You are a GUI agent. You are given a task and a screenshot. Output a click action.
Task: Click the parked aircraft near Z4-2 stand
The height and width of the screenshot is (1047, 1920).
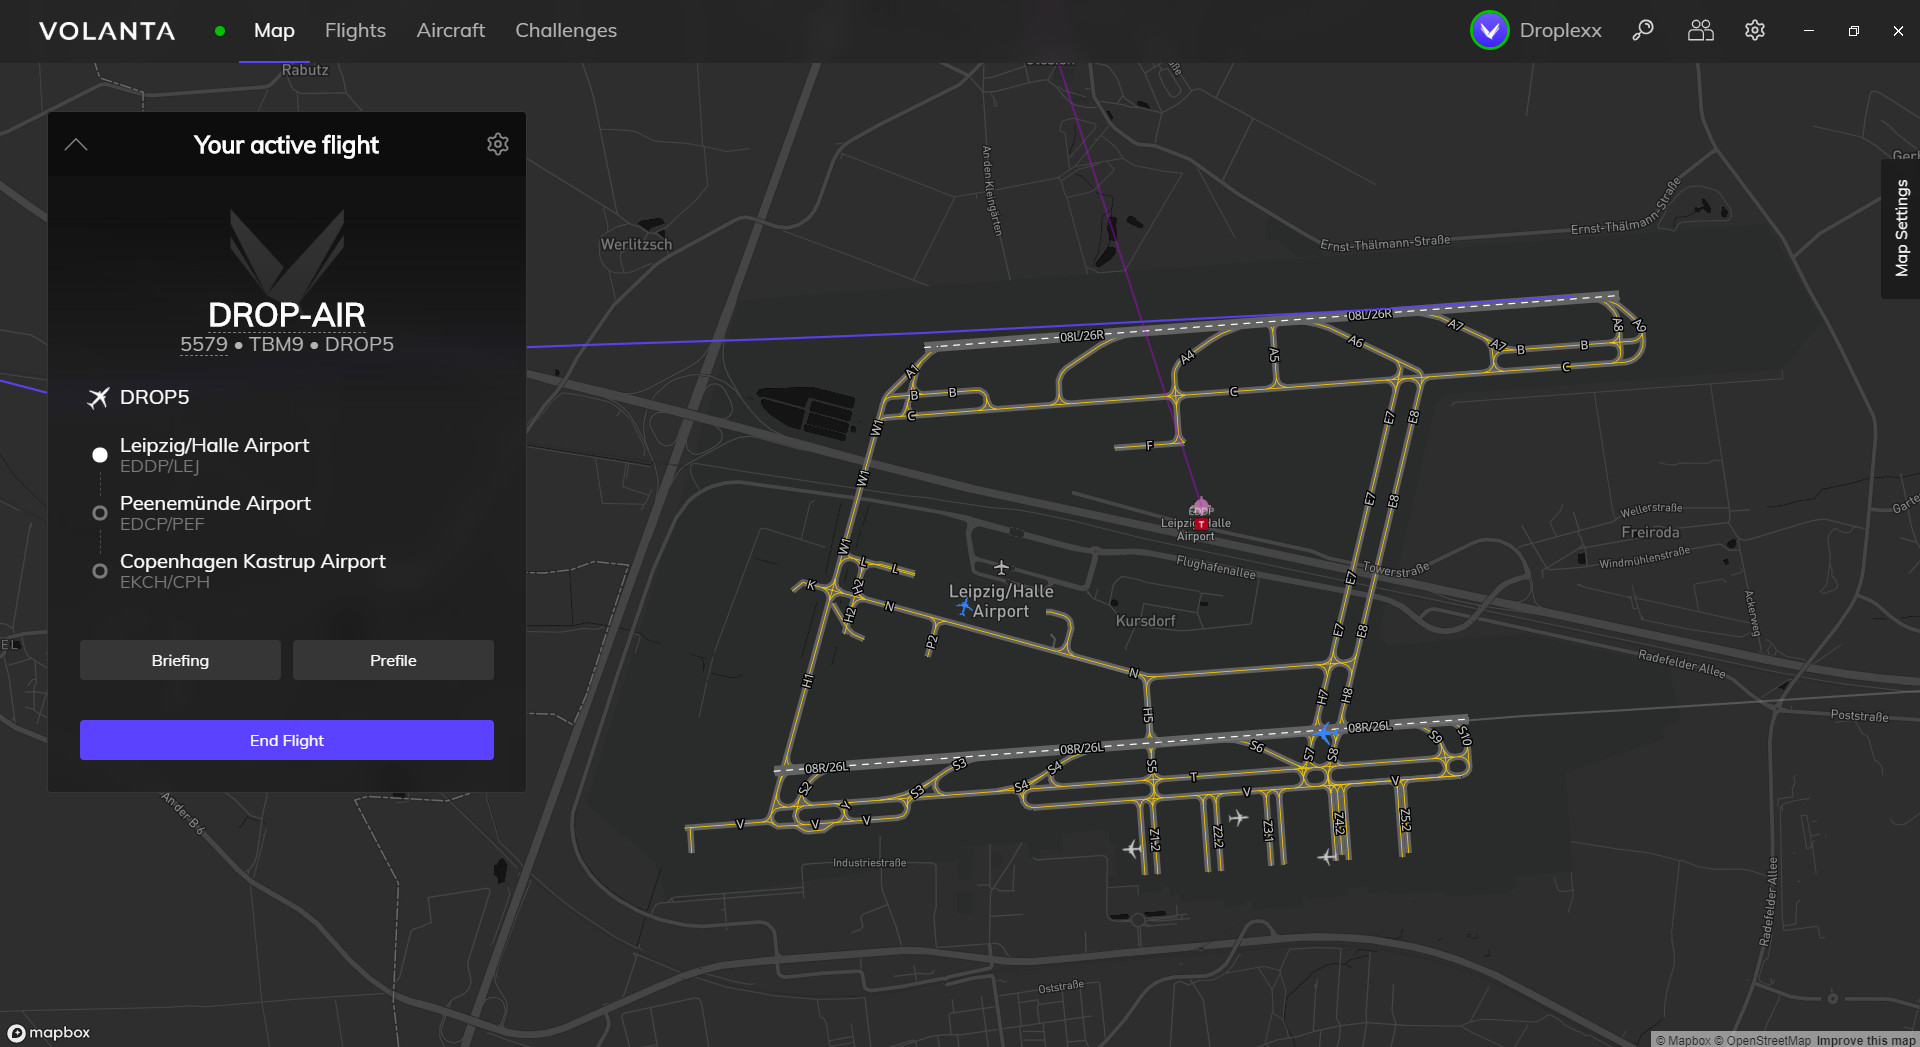tap(1327, 857)
